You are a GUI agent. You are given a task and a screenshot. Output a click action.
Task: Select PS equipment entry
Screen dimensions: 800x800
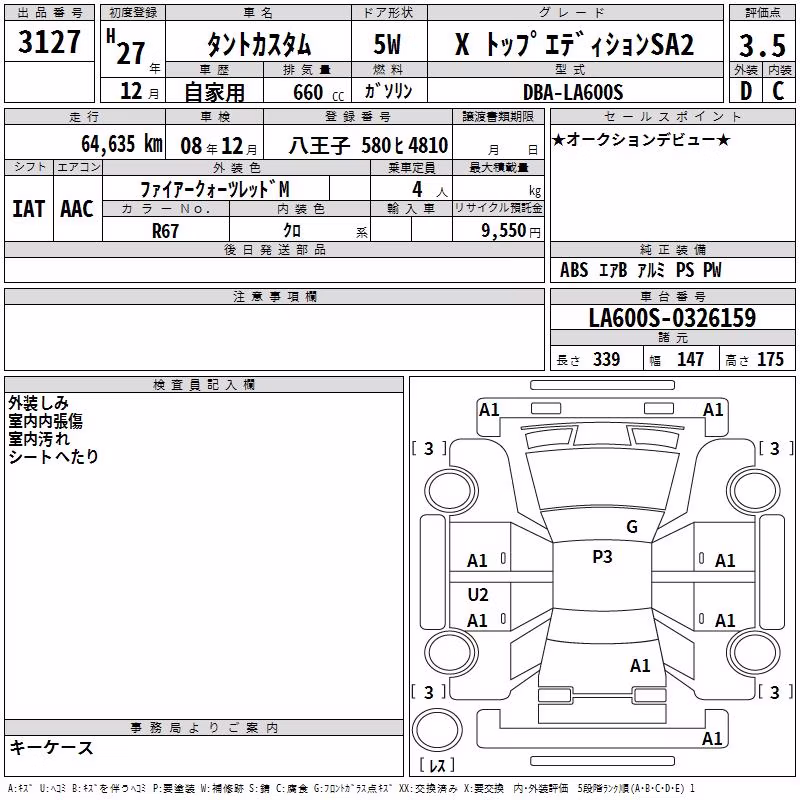pos(685,270)
